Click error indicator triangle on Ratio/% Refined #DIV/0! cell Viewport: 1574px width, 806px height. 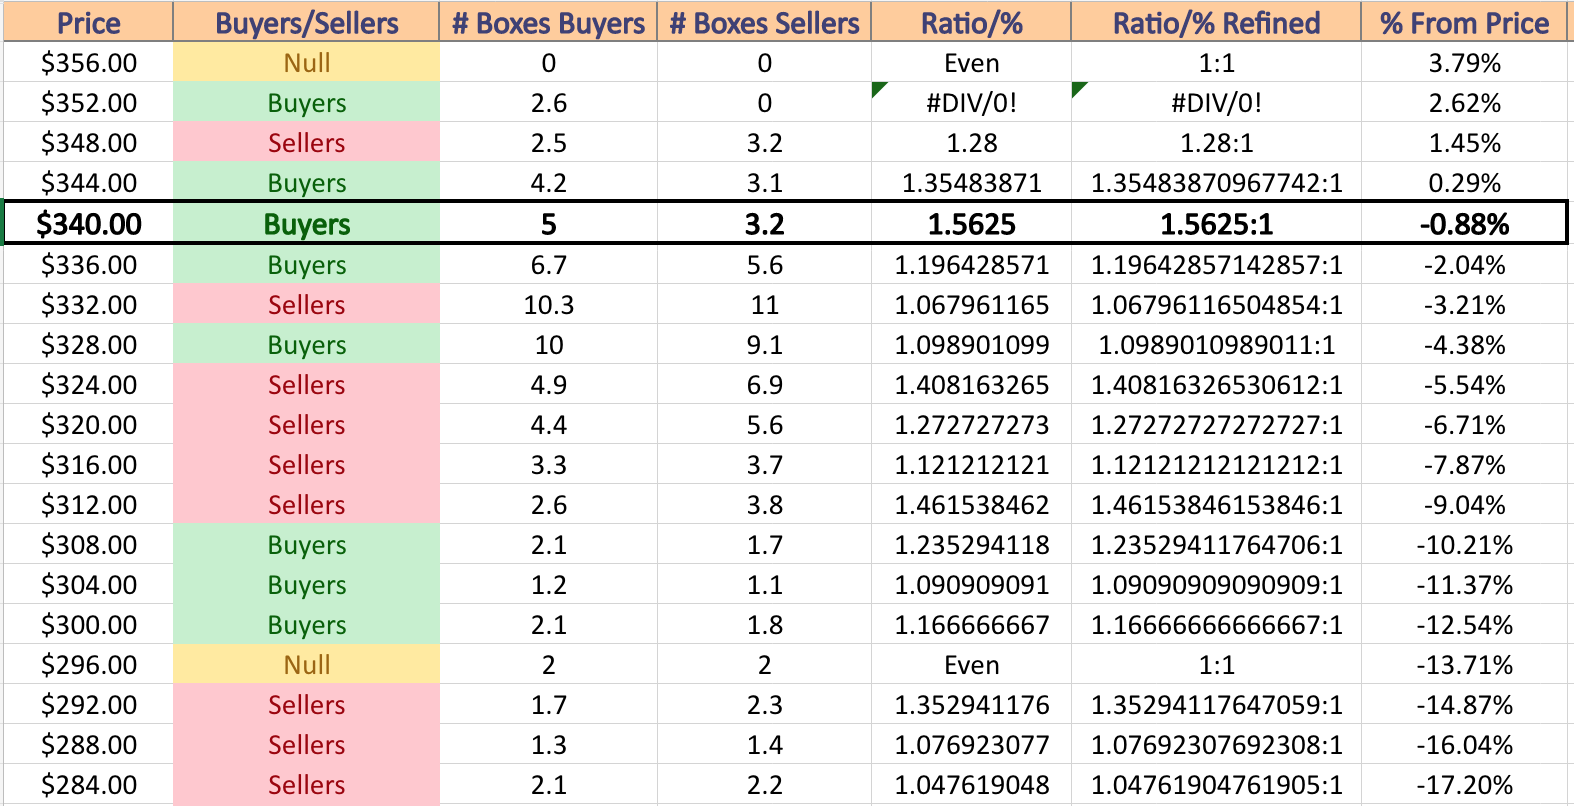(x=1077, y=88)
